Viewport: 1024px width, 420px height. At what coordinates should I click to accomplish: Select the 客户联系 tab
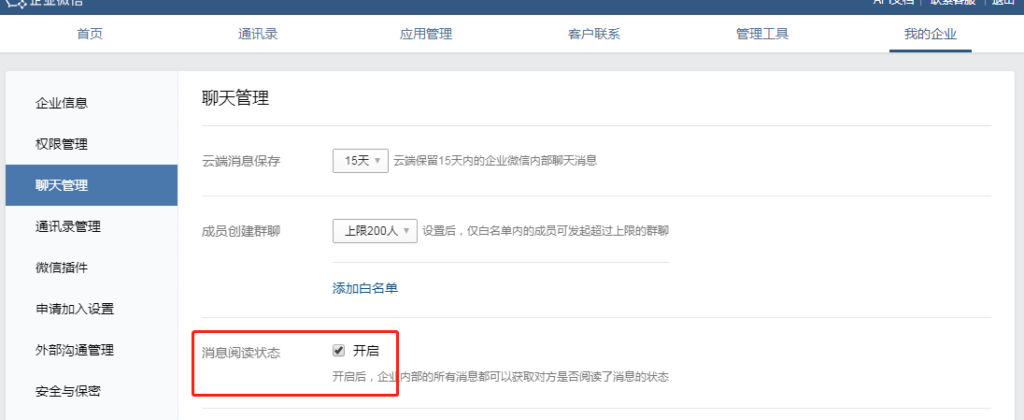tap(594, 34)
